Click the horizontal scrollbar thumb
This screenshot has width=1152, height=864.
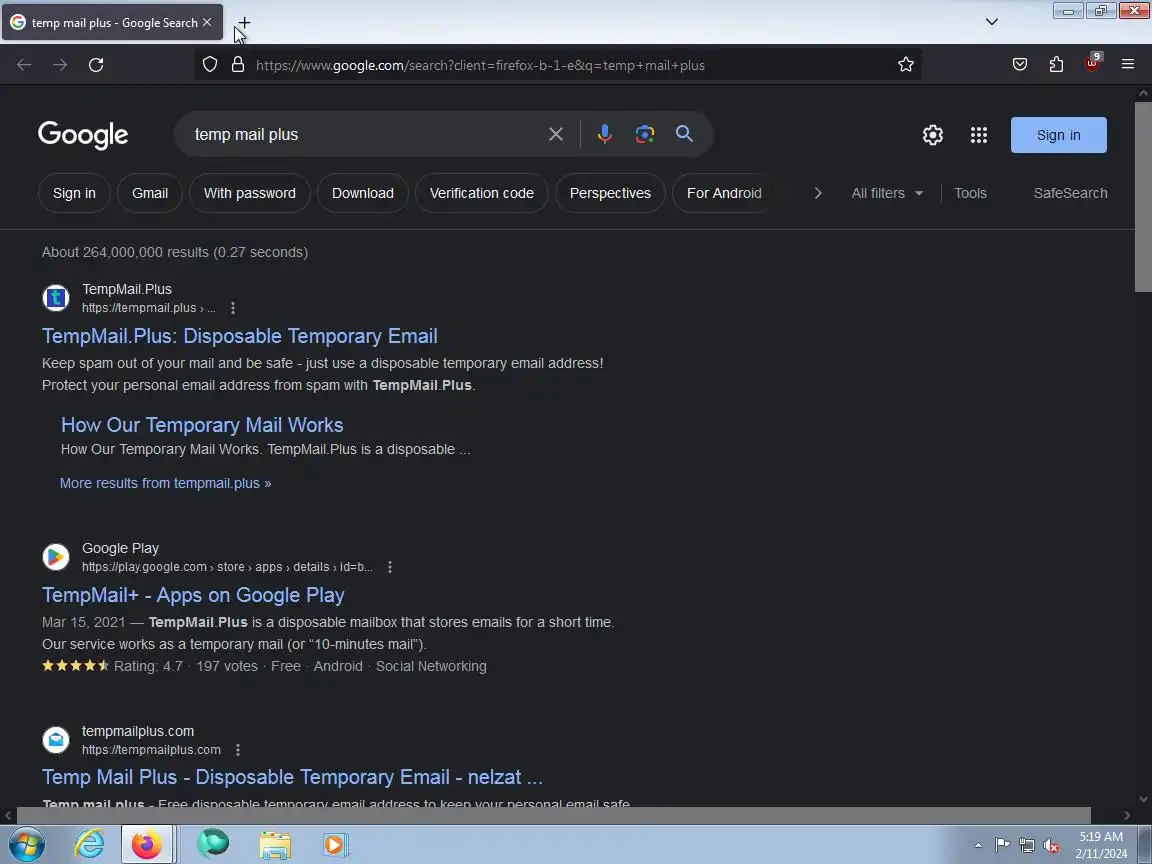[x=554, y=815]
